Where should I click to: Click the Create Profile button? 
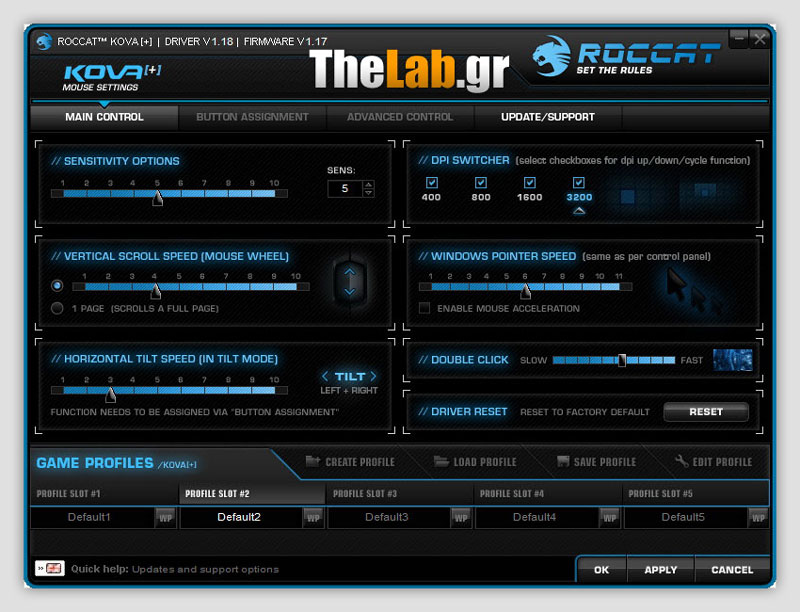[350, 462]
